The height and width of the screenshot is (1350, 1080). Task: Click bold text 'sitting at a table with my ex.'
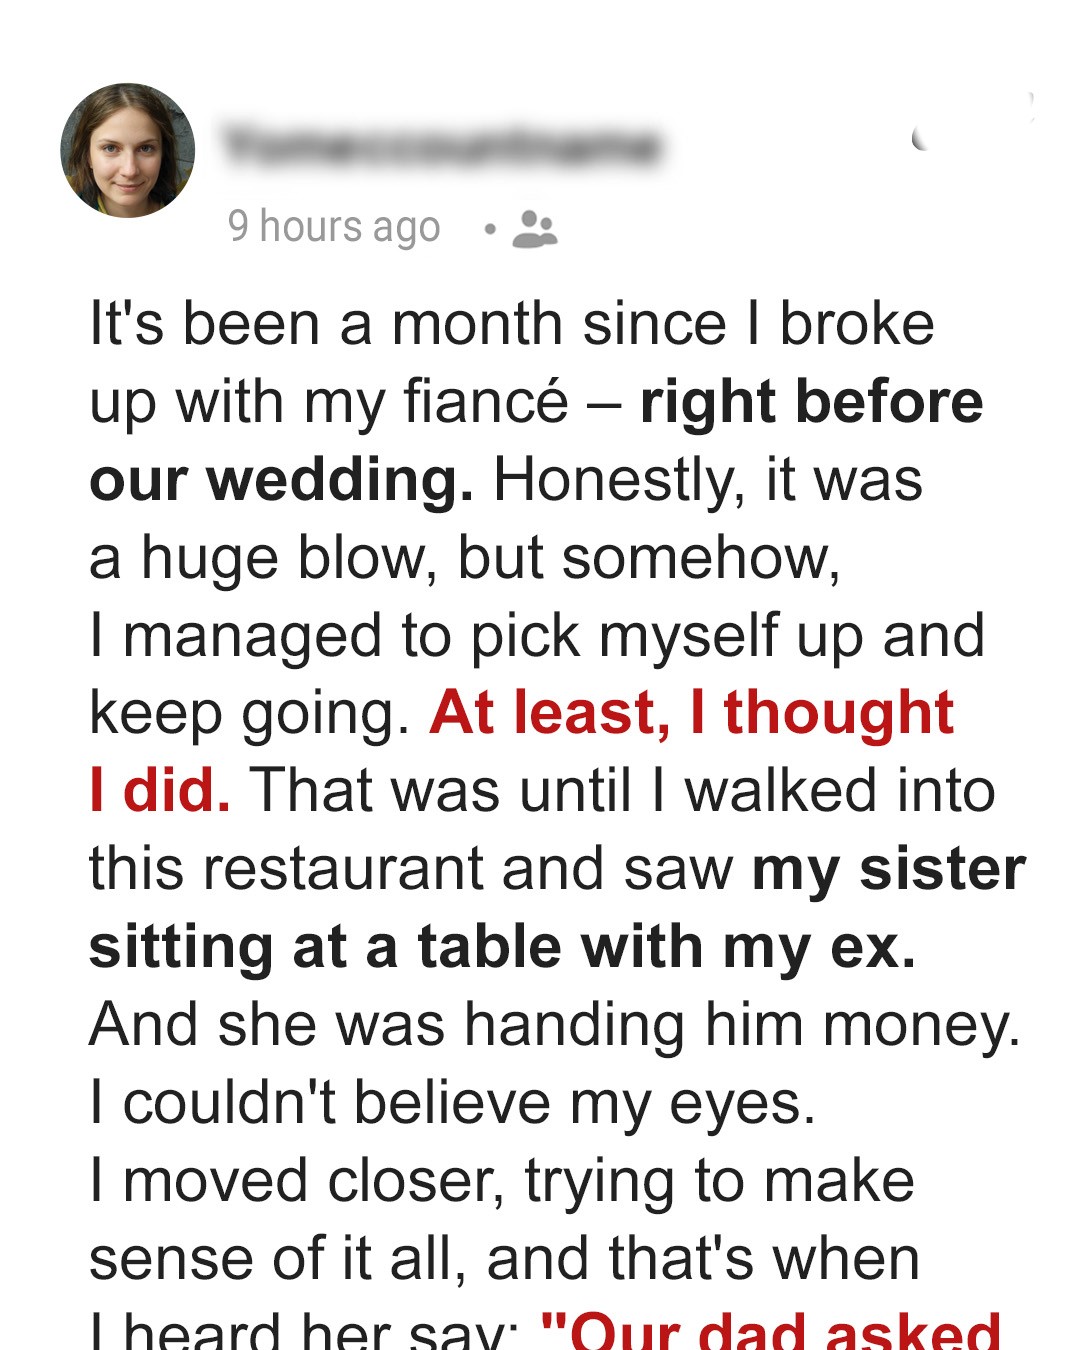coord(502,947)
